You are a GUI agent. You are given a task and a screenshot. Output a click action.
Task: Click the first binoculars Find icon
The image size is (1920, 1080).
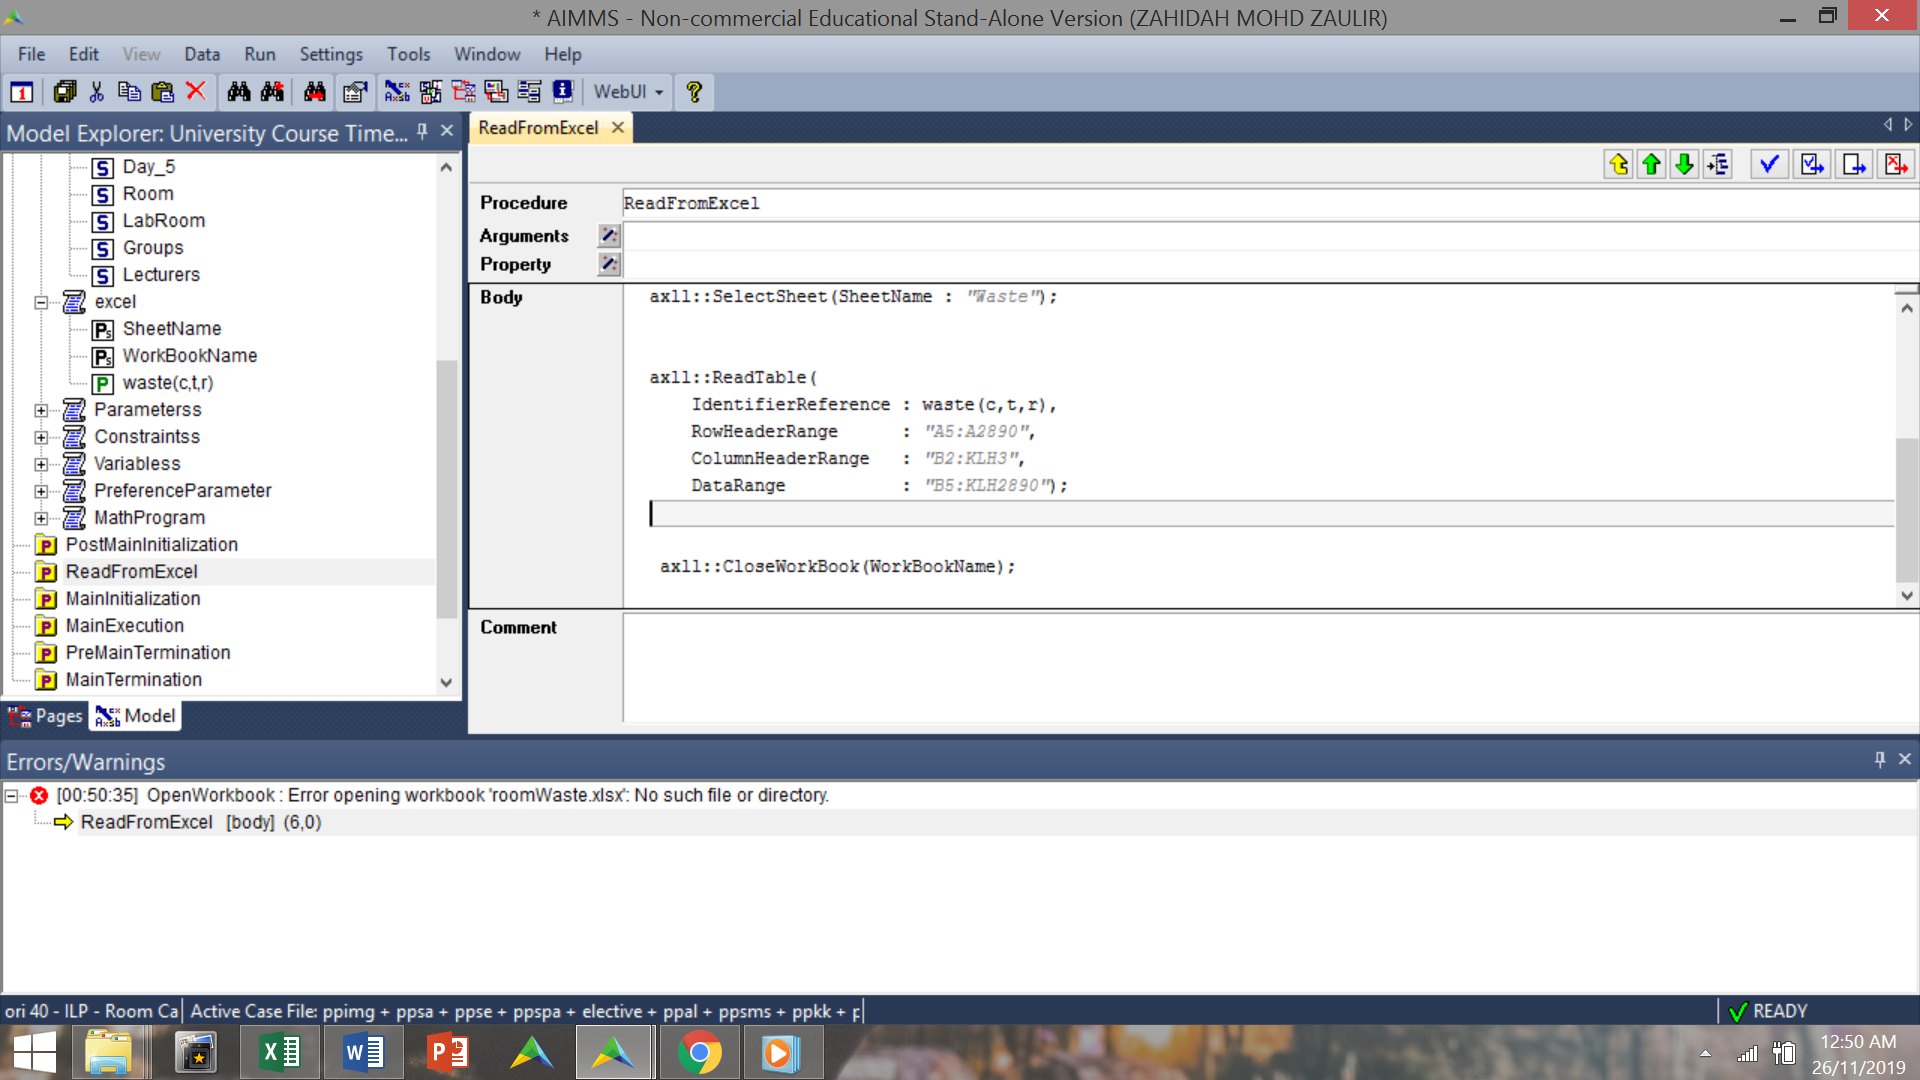[x=239, y=92]
